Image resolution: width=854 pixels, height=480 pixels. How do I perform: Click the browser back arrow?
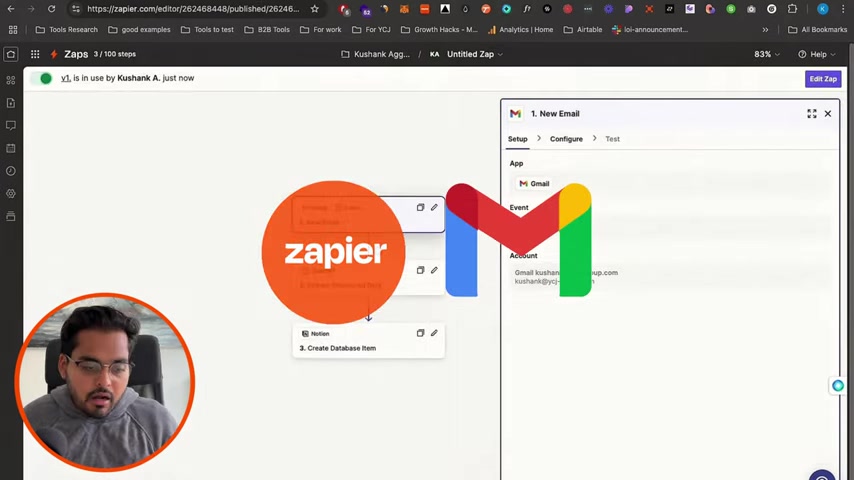pos(11,9)
